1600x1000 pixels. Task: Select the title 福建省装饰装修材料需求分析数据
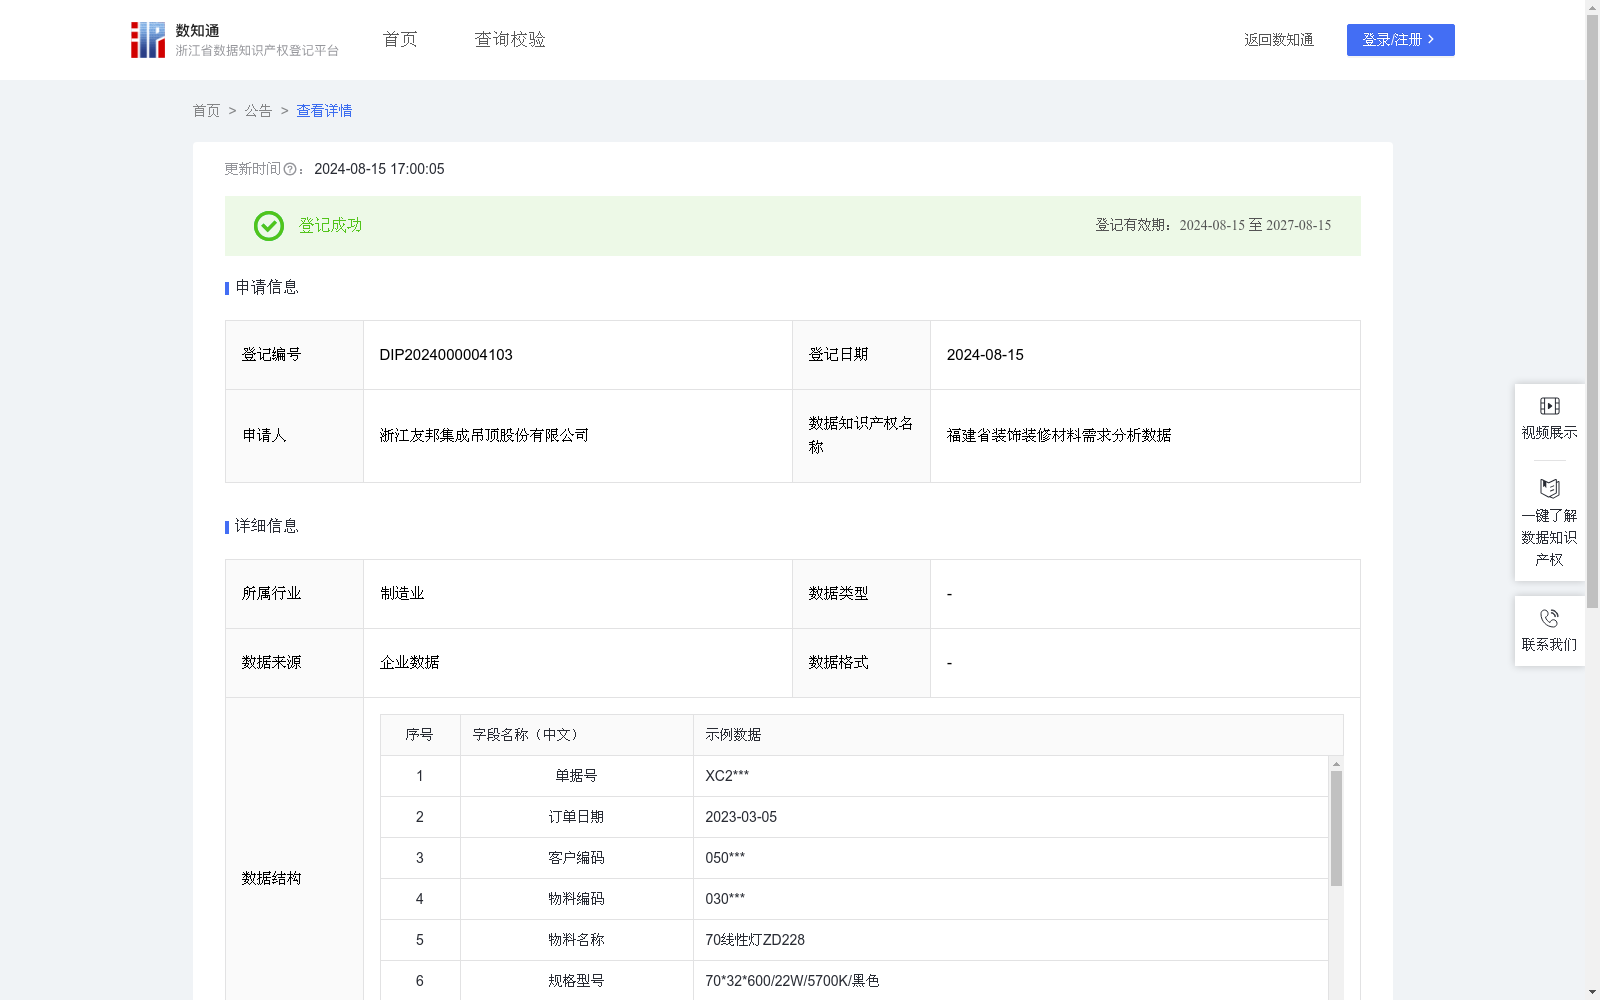1059,436
